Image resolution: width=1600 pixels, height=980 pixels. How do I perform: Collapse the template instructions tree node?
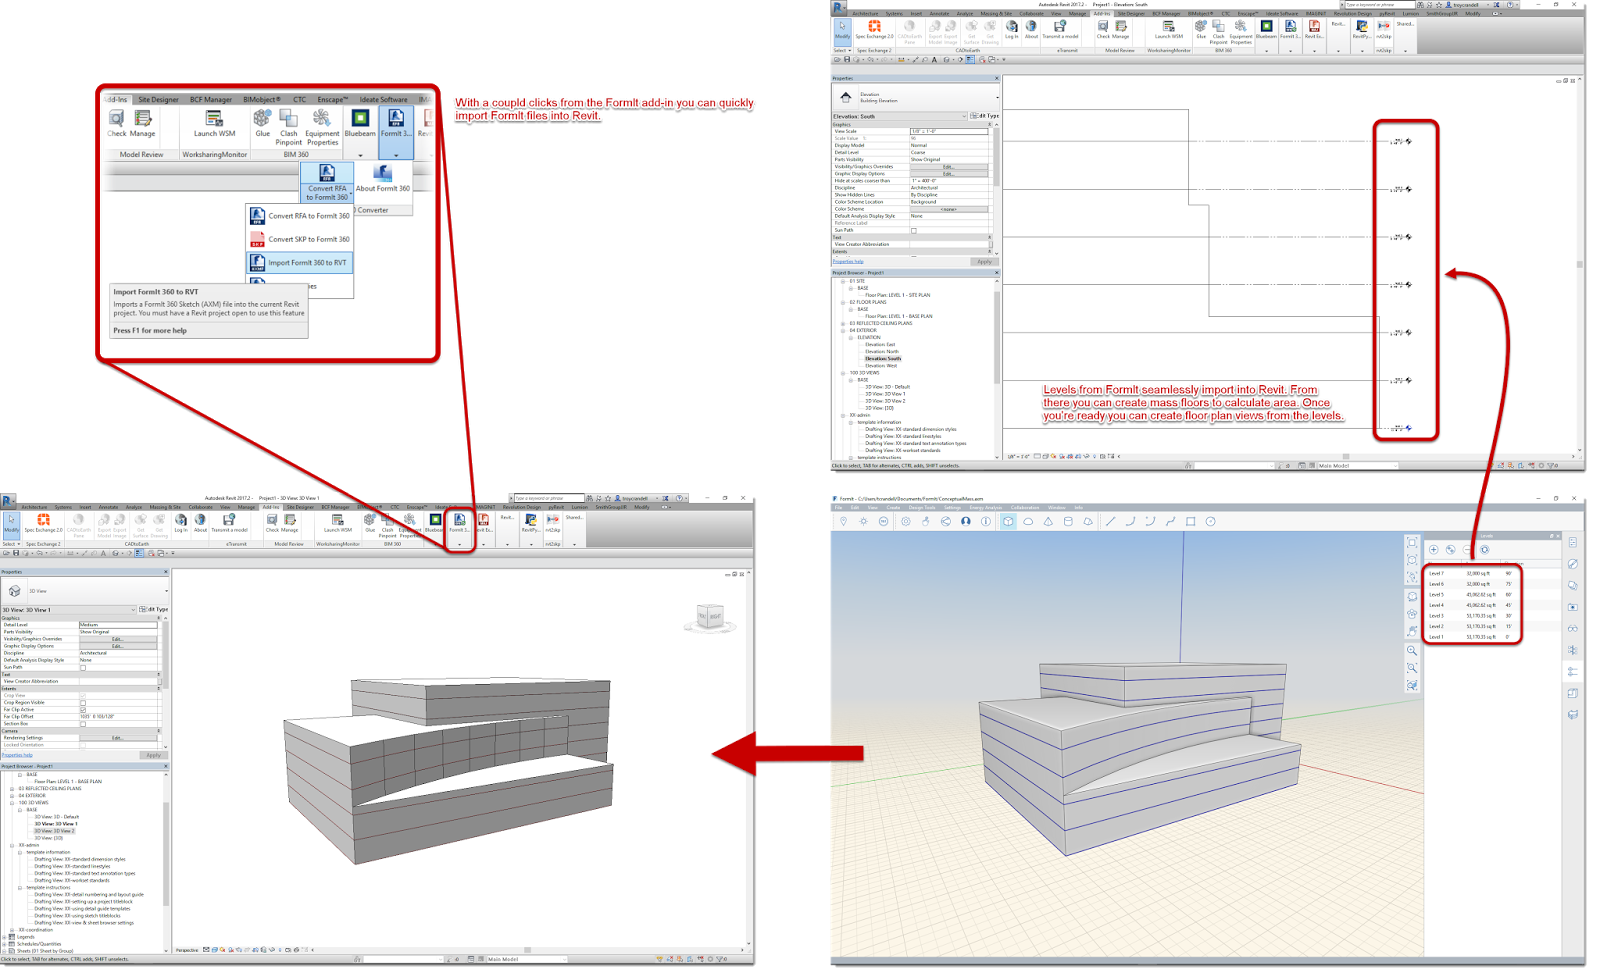[19, 887]
